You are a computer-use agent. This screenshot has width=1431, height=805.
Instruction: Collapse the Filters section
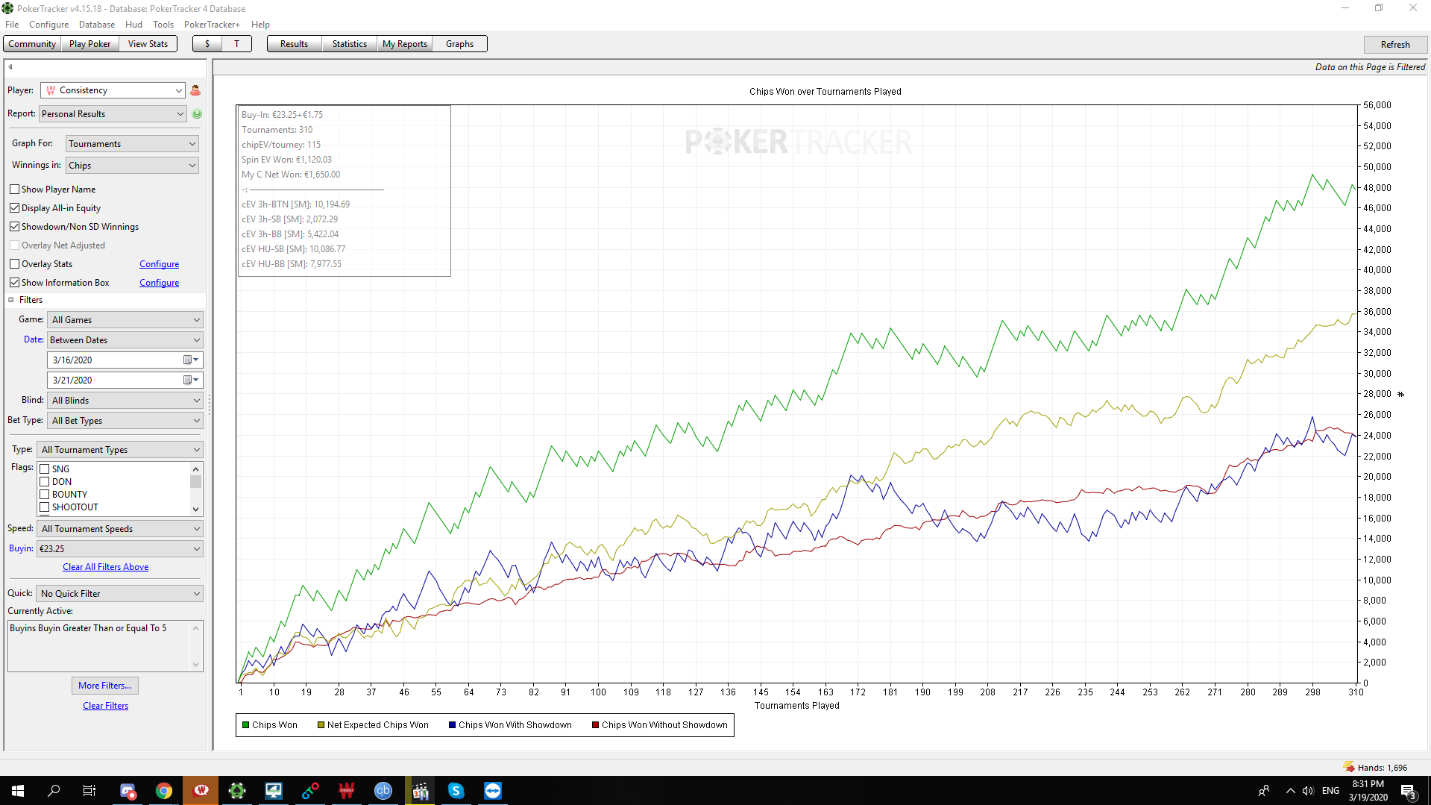12,300
